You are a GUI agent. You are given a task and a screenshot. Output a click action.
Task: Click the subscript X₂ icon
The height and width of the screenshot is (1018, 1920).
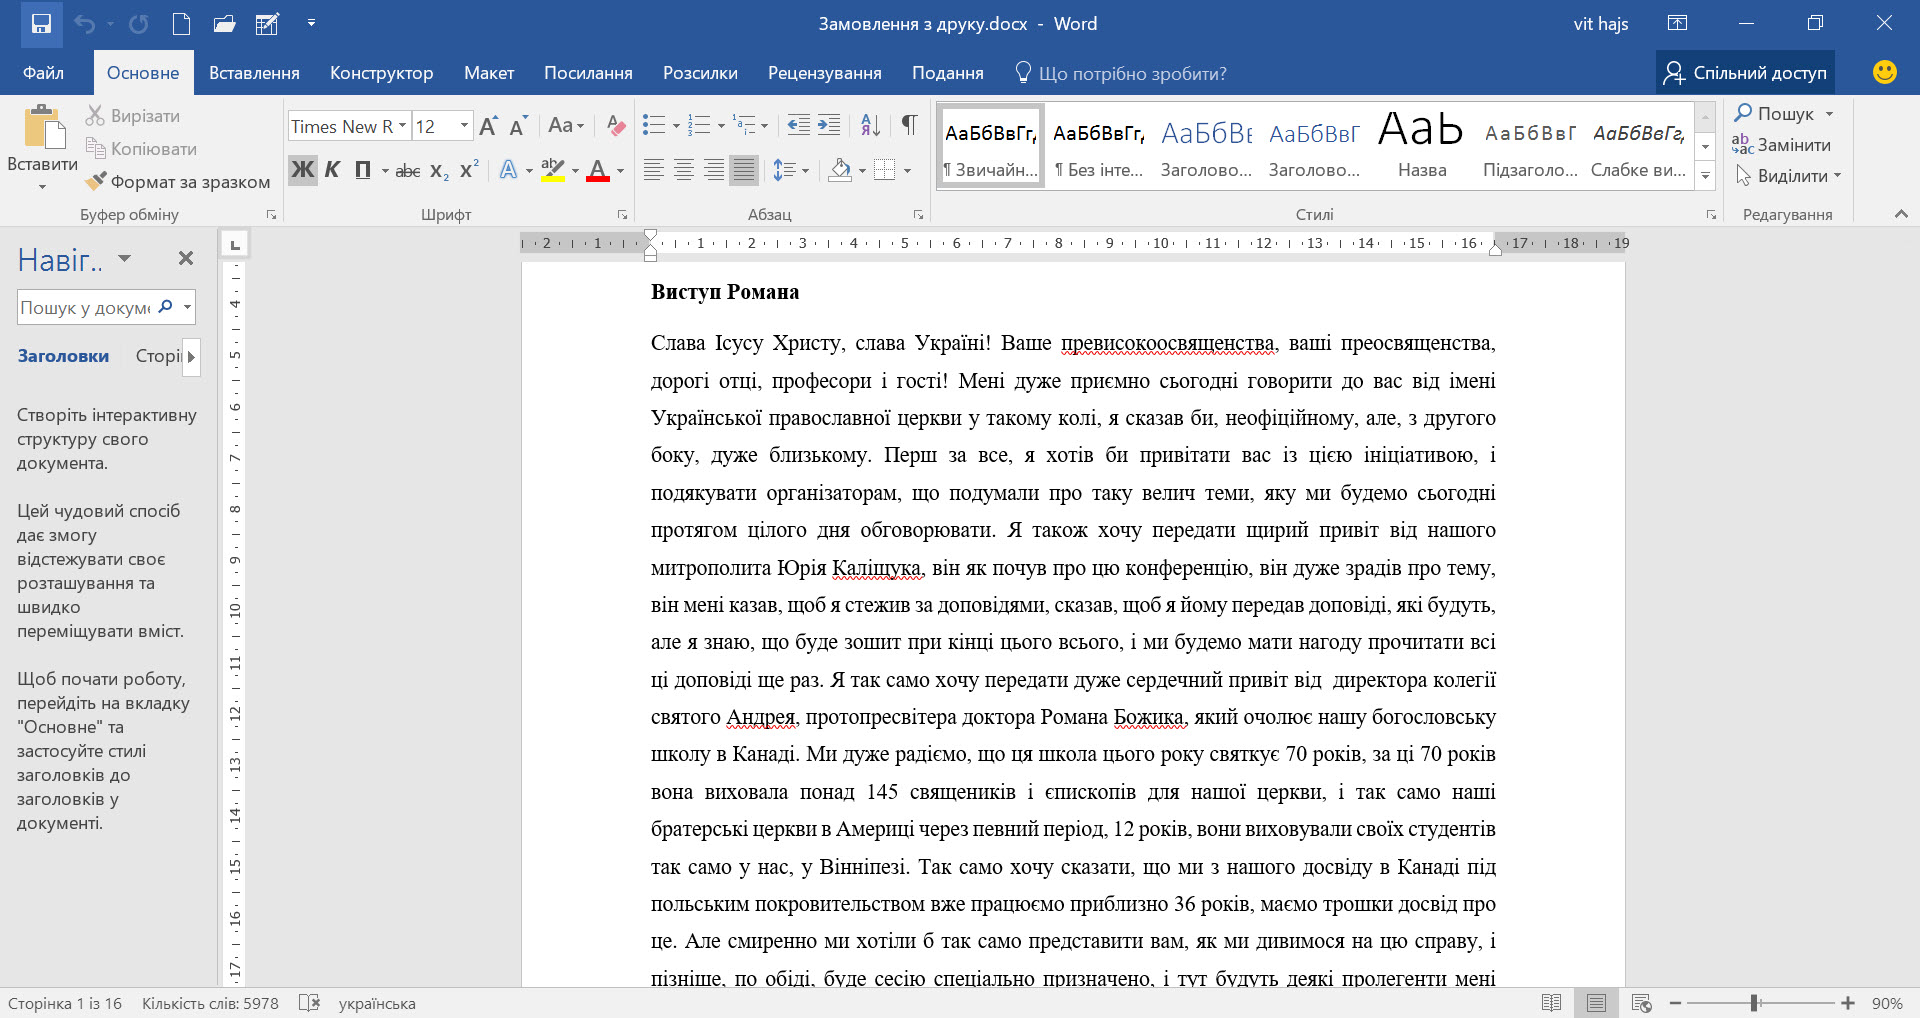[439, 171]
